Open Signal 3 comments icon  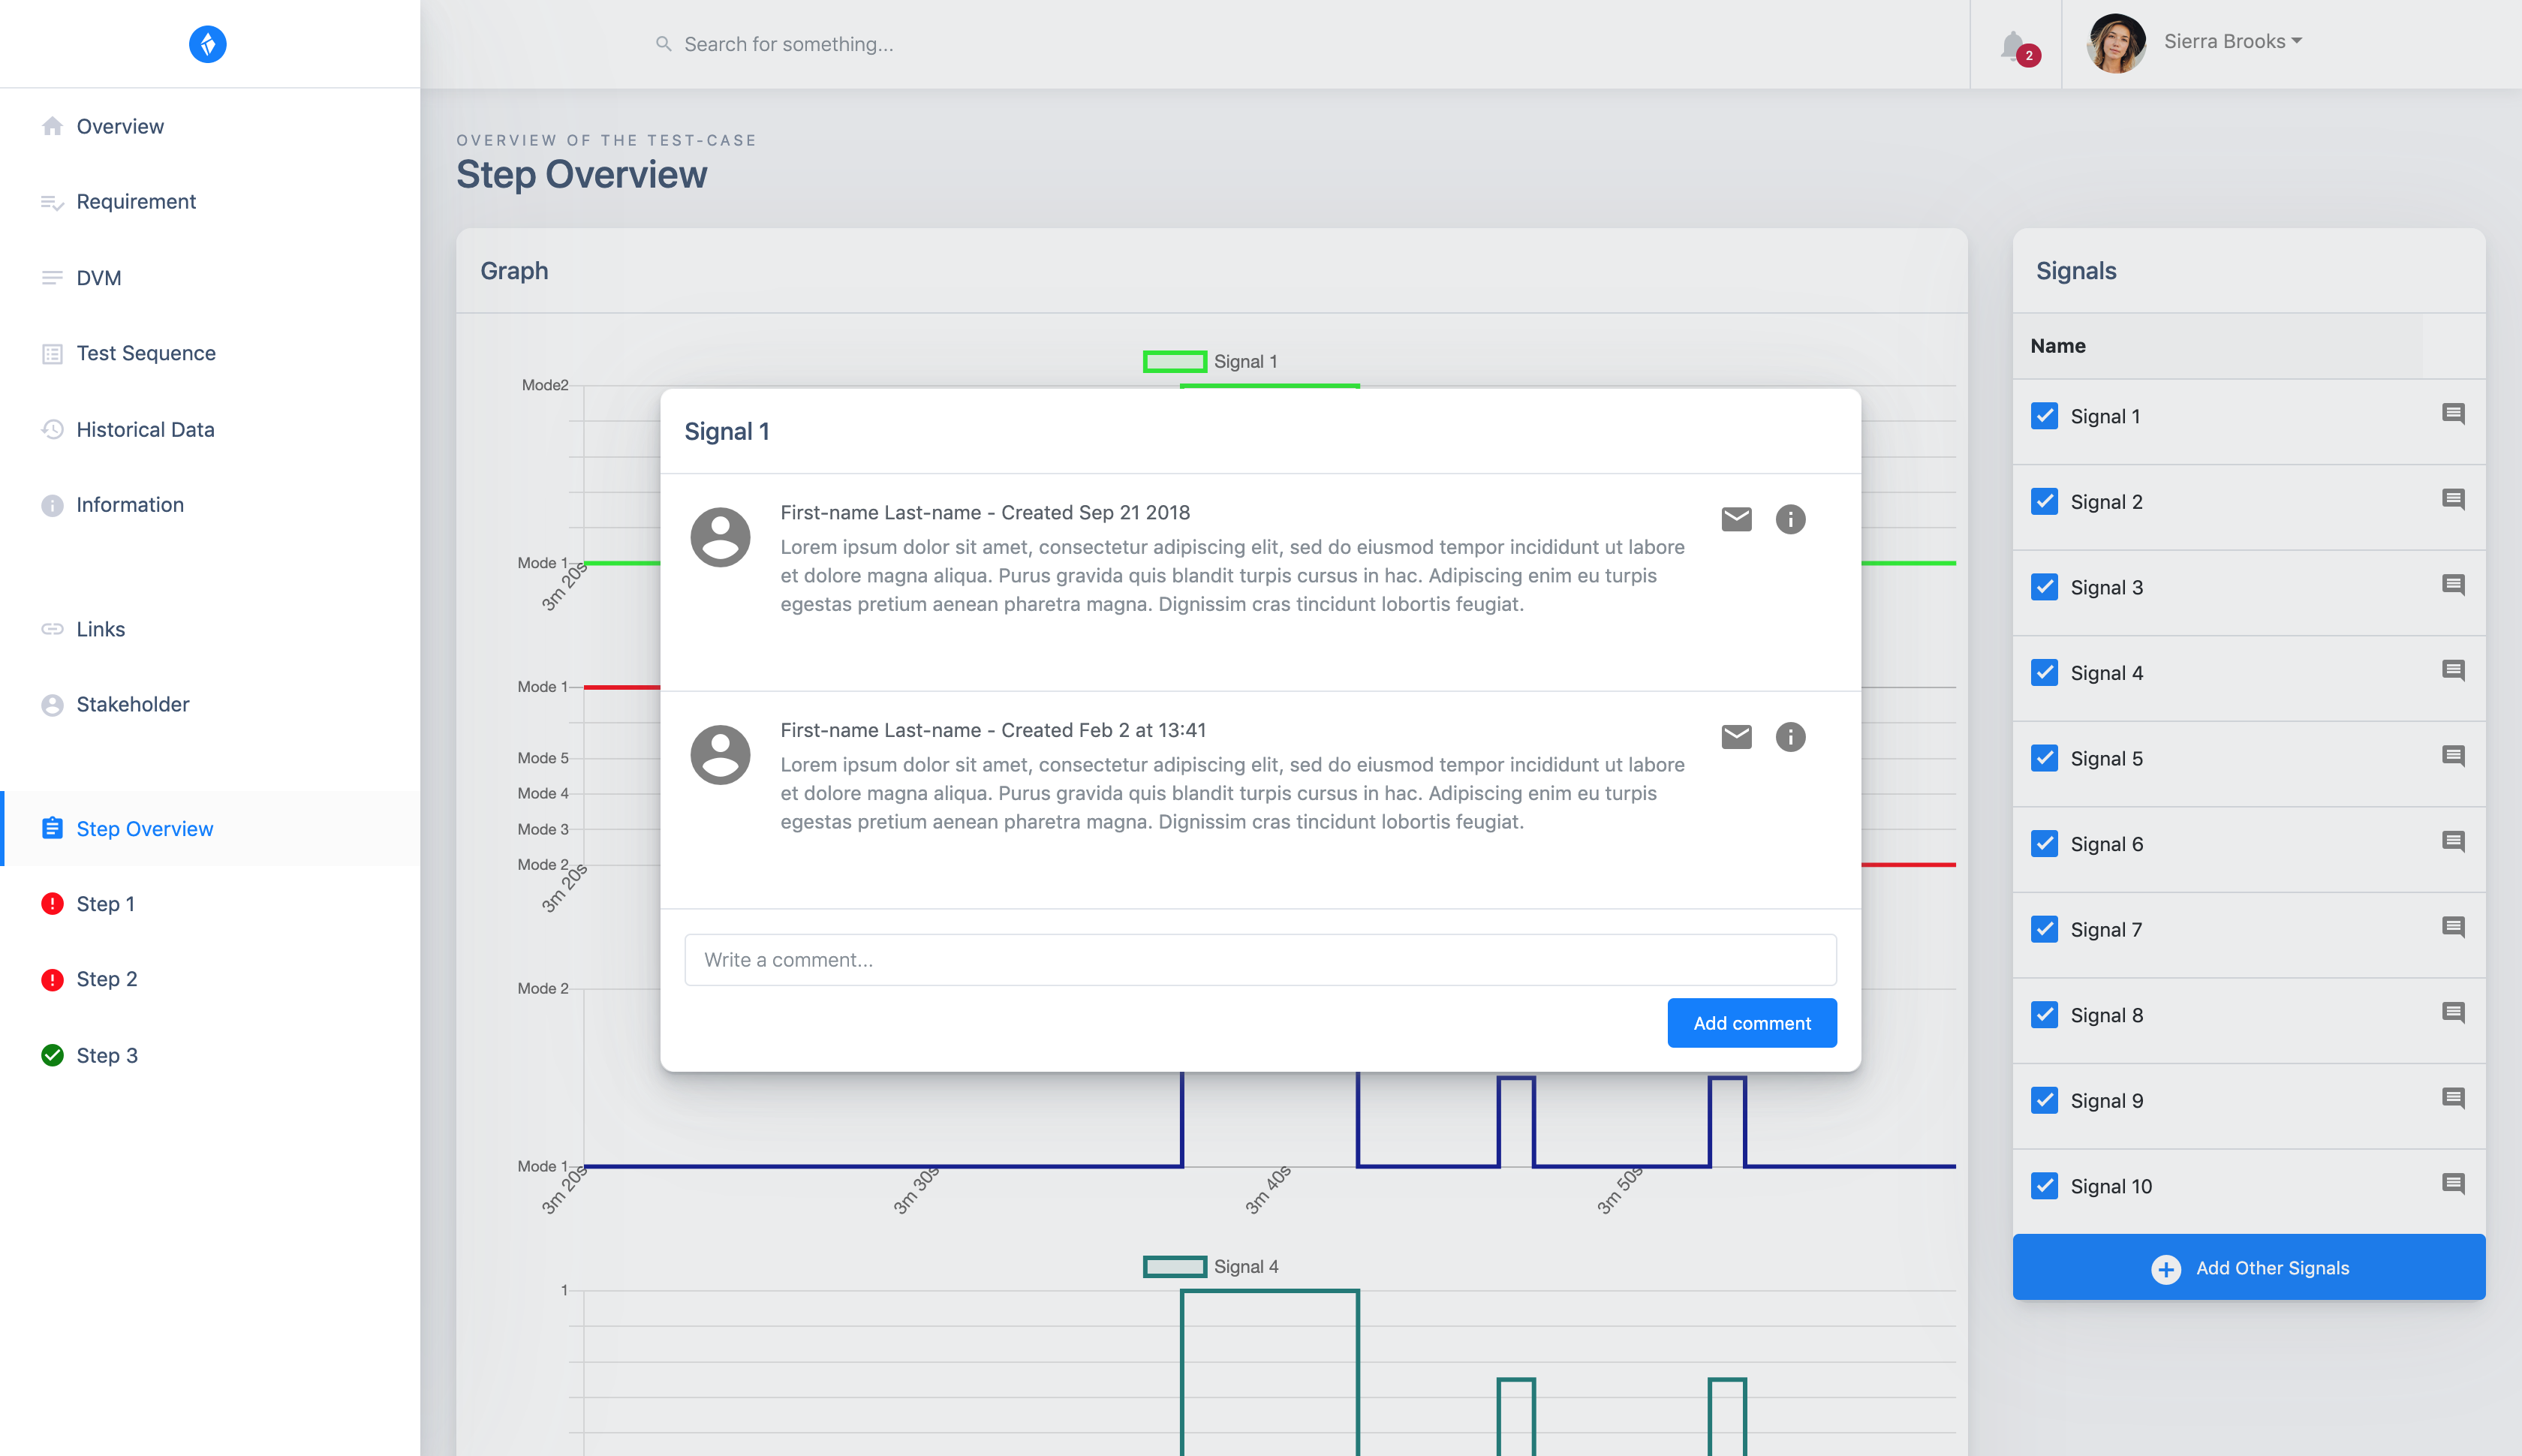pyautogui.click(x=2453, y=585)
